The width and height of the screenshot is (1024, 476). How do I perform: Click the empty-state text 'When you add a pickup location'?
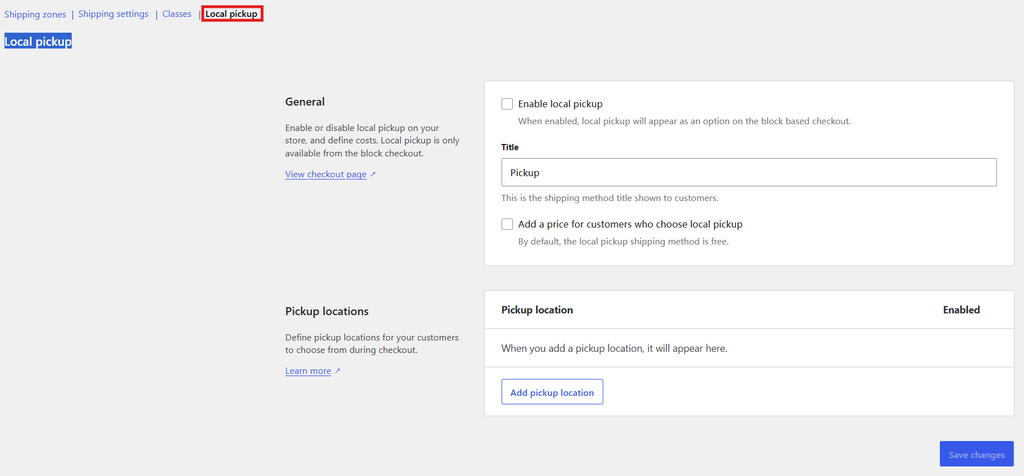pos(614,348)
